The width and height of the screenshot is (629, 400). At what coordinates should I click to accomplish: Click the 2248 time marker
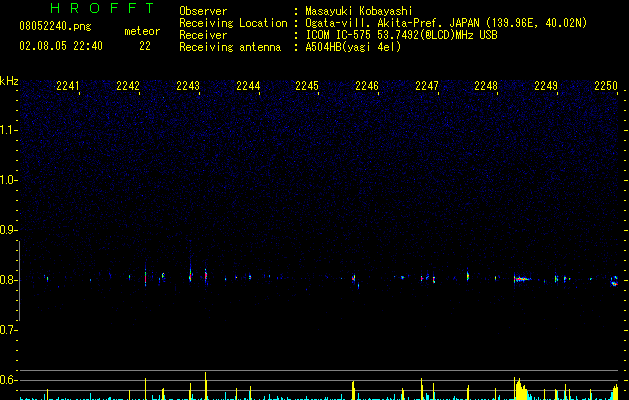(486, 86)
